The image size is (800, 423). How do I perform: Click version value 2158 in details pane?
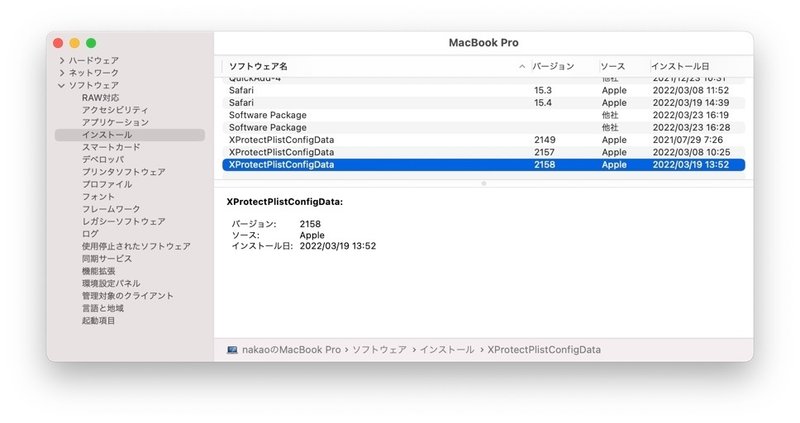(x=310, y=224)
